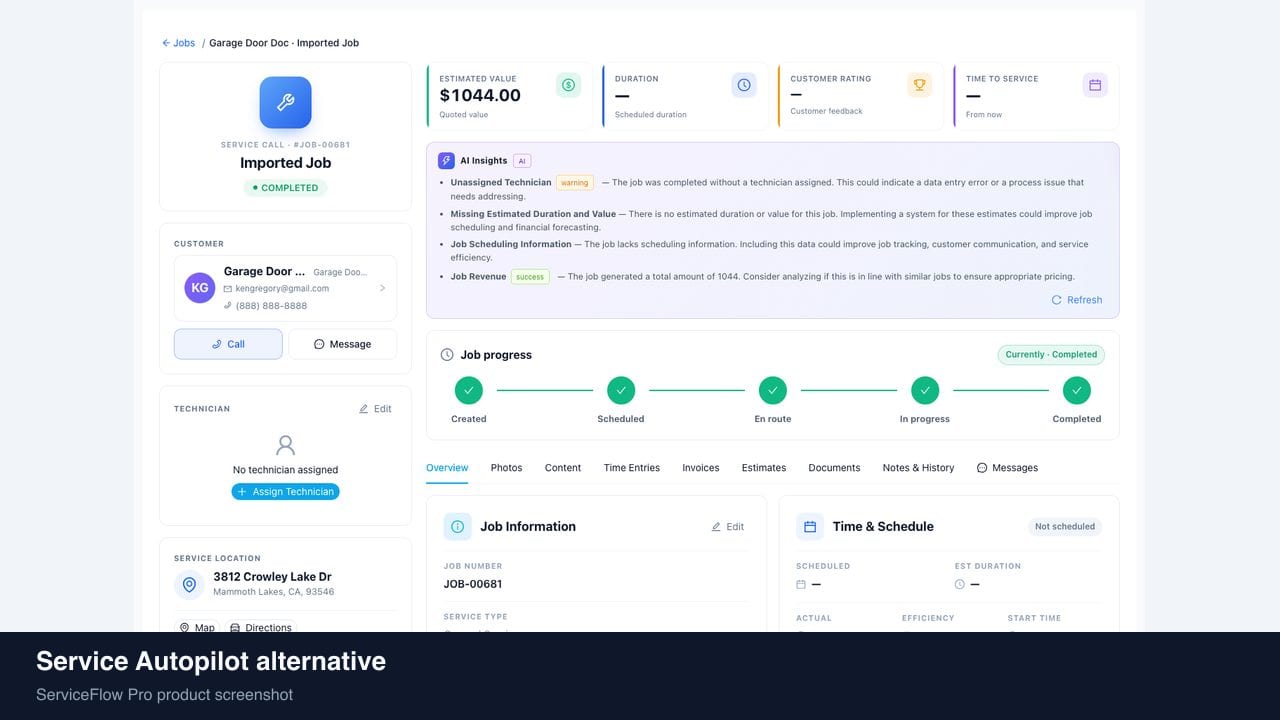Click the location pin icon by 3812 Crowley Lake Dr
The height and width of the screenshot is (720, 1280).
coord(189,585)
